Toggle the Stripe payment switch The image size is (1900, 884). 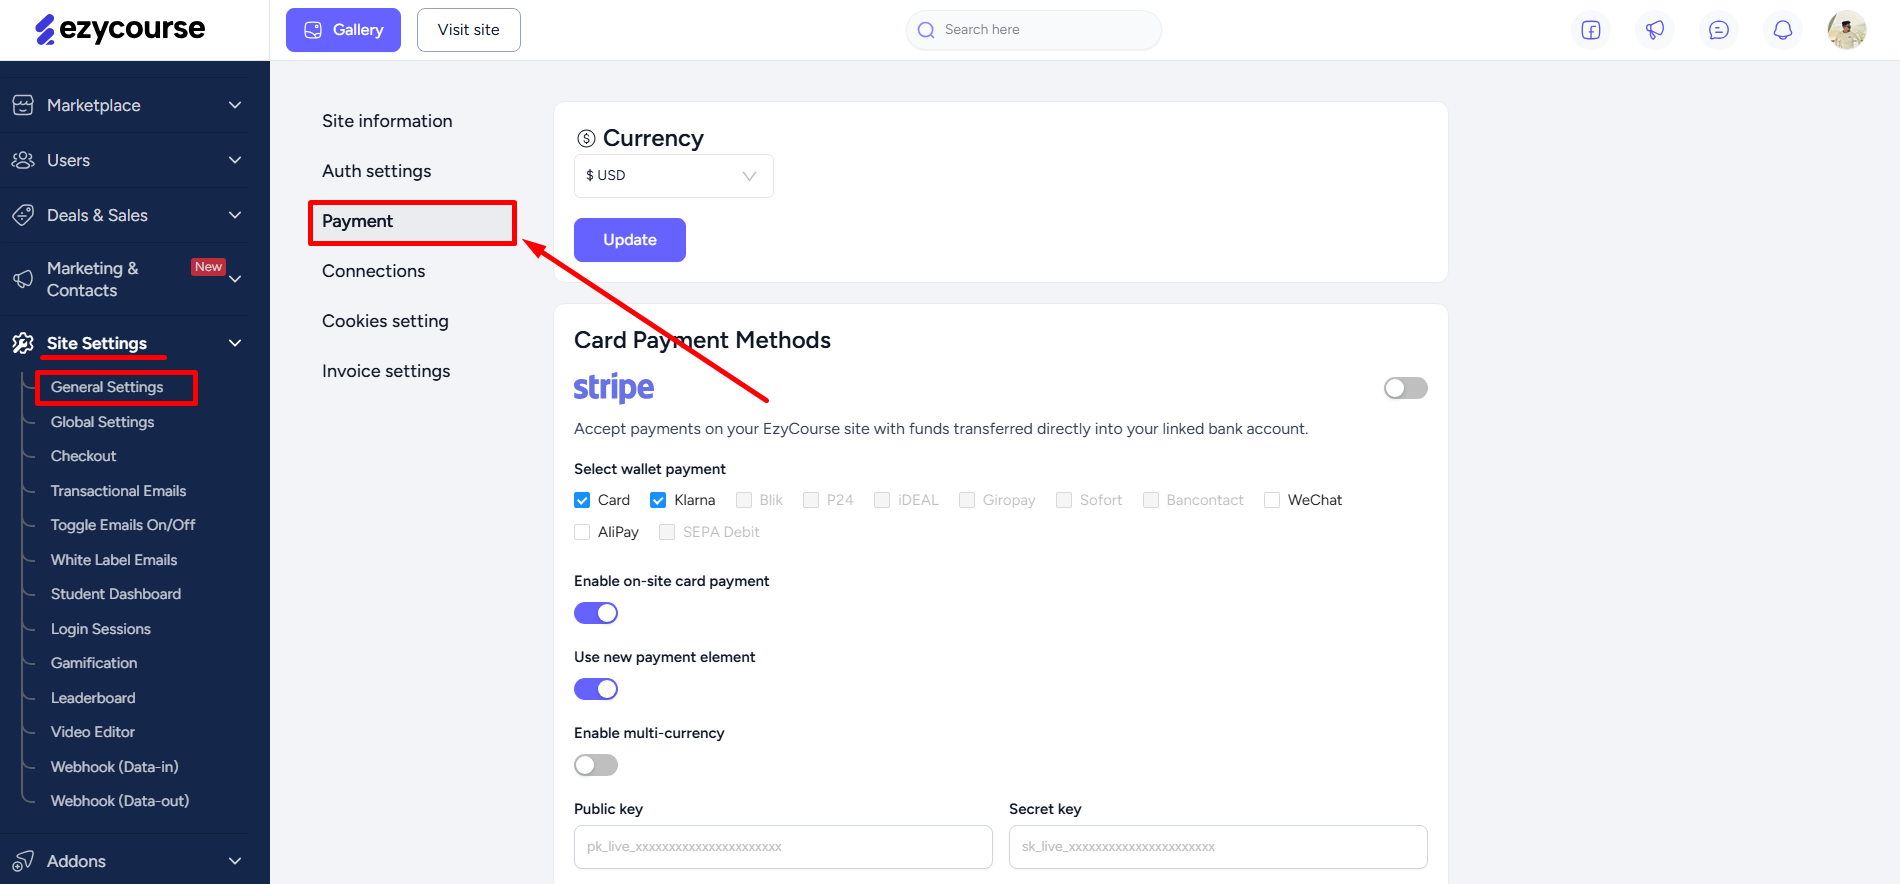point(1405,388)
